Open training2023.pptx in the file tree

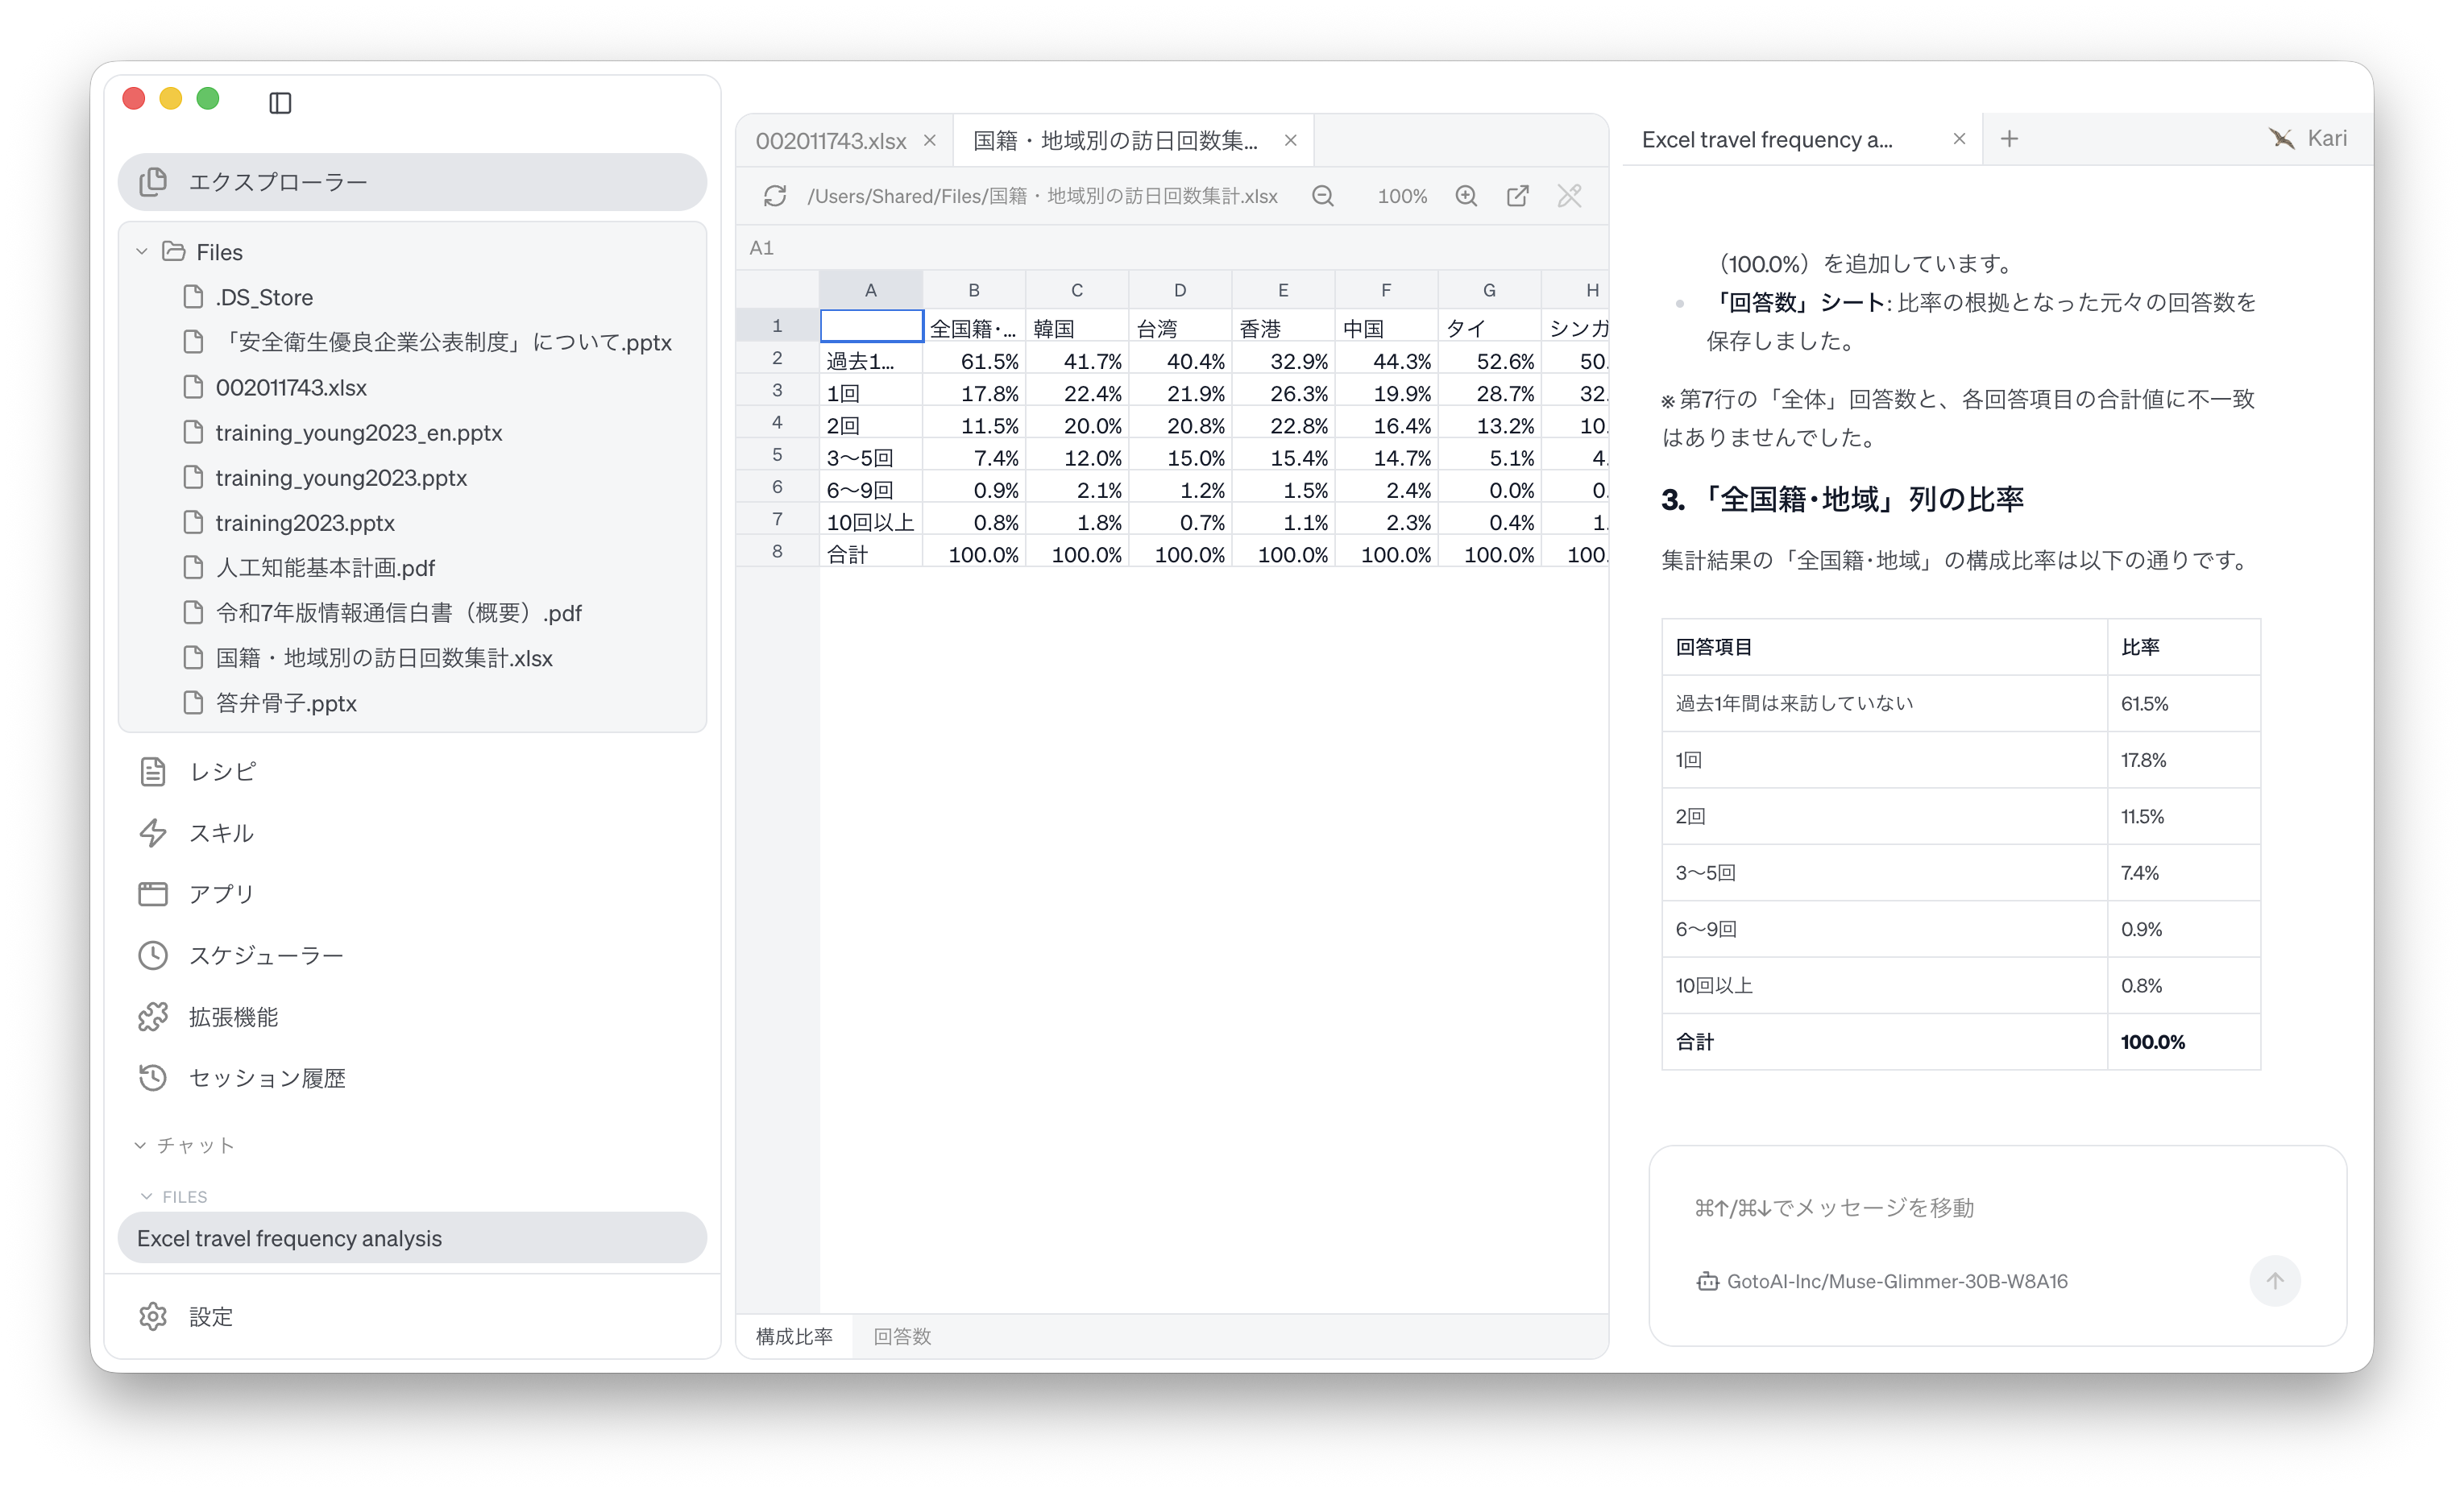pyautogui.click(x=305, y=523)
